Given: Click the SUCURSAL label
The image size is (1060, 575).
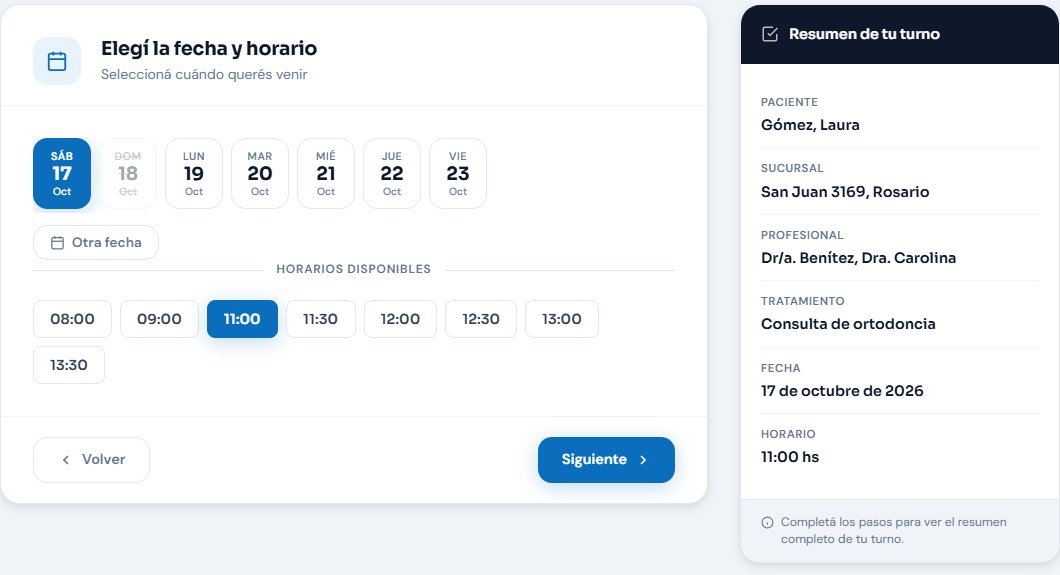Looking at the screenshot, I should click(x=792, y=168).
